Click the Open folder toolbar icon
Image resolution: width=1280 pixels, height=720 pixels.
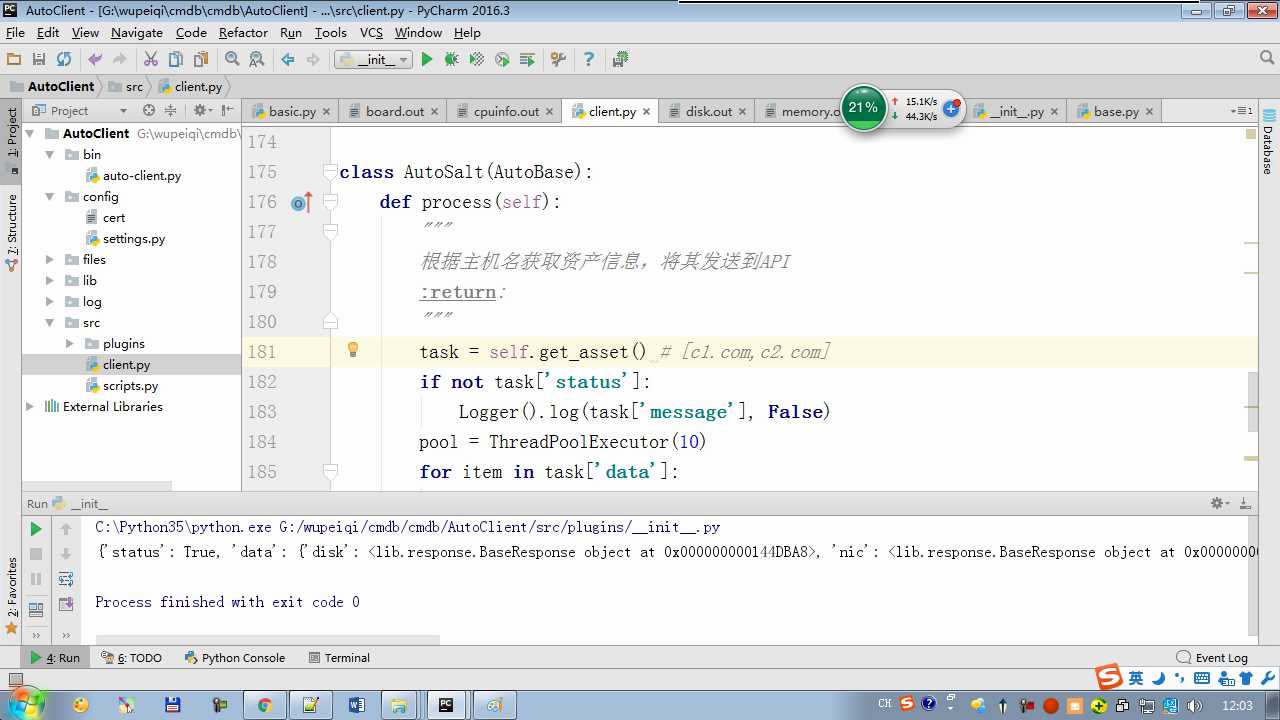(14, 60)
